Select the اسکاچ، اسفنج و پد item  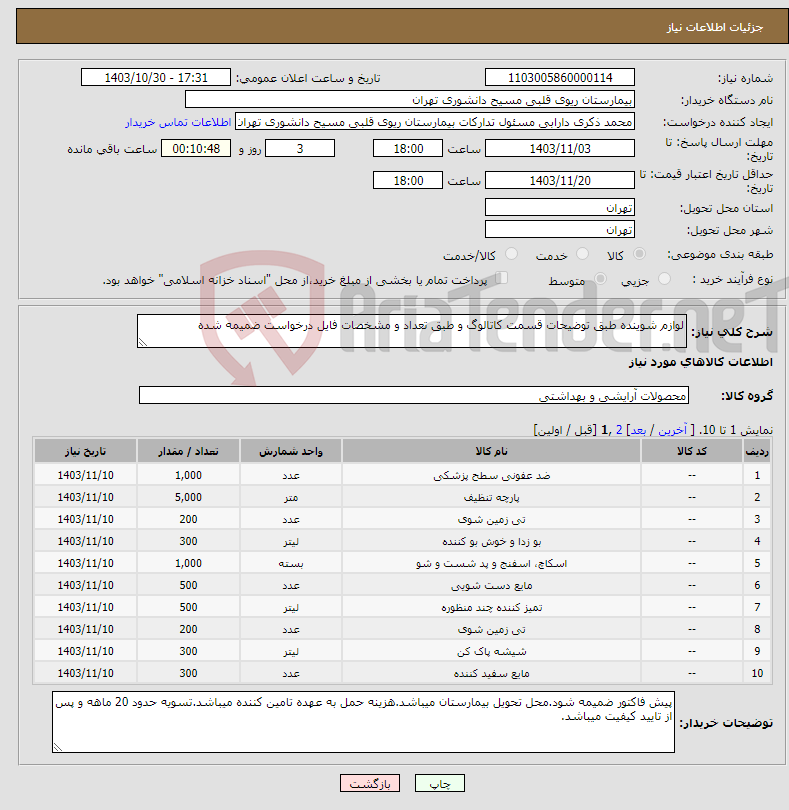point(491,564)
